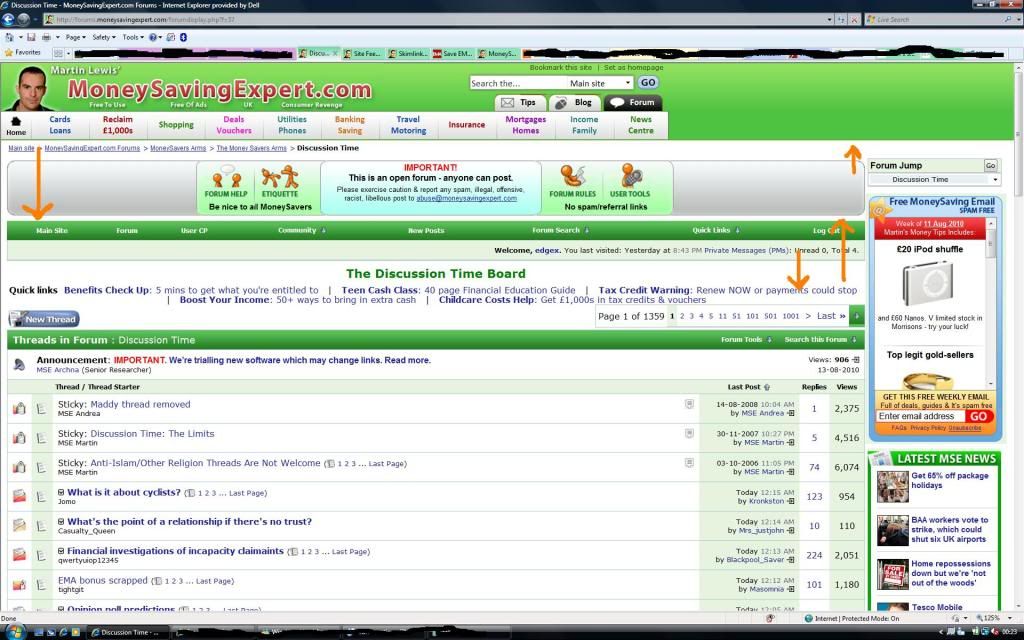Viewport: 1024px width, 640px height.
Task: Open the package holidays news thumbnail
Action: tap(892, 487)
